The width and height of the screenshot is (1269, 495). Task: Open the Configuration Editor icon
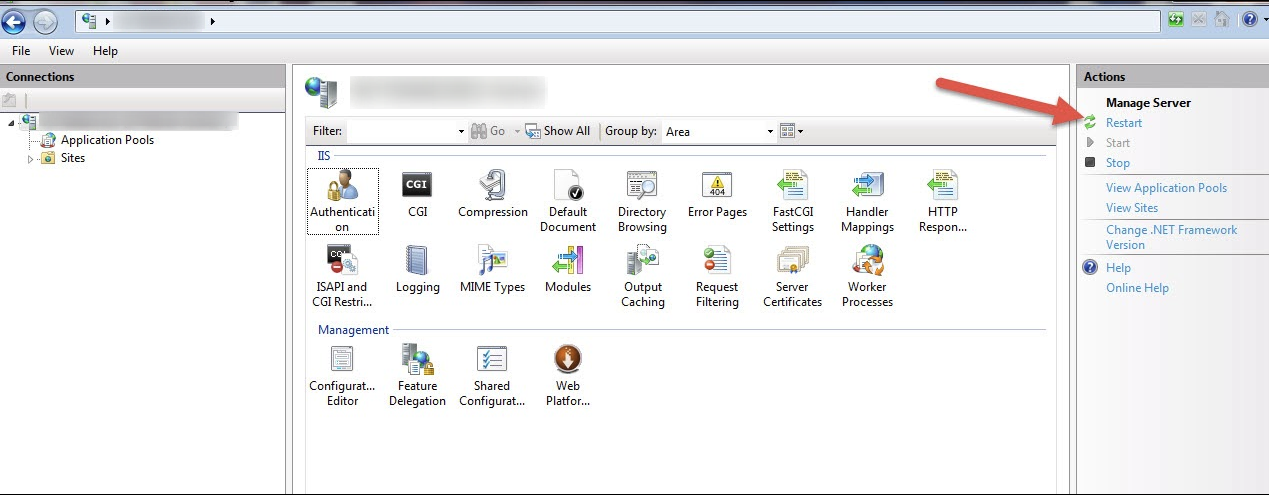(342, 360)
